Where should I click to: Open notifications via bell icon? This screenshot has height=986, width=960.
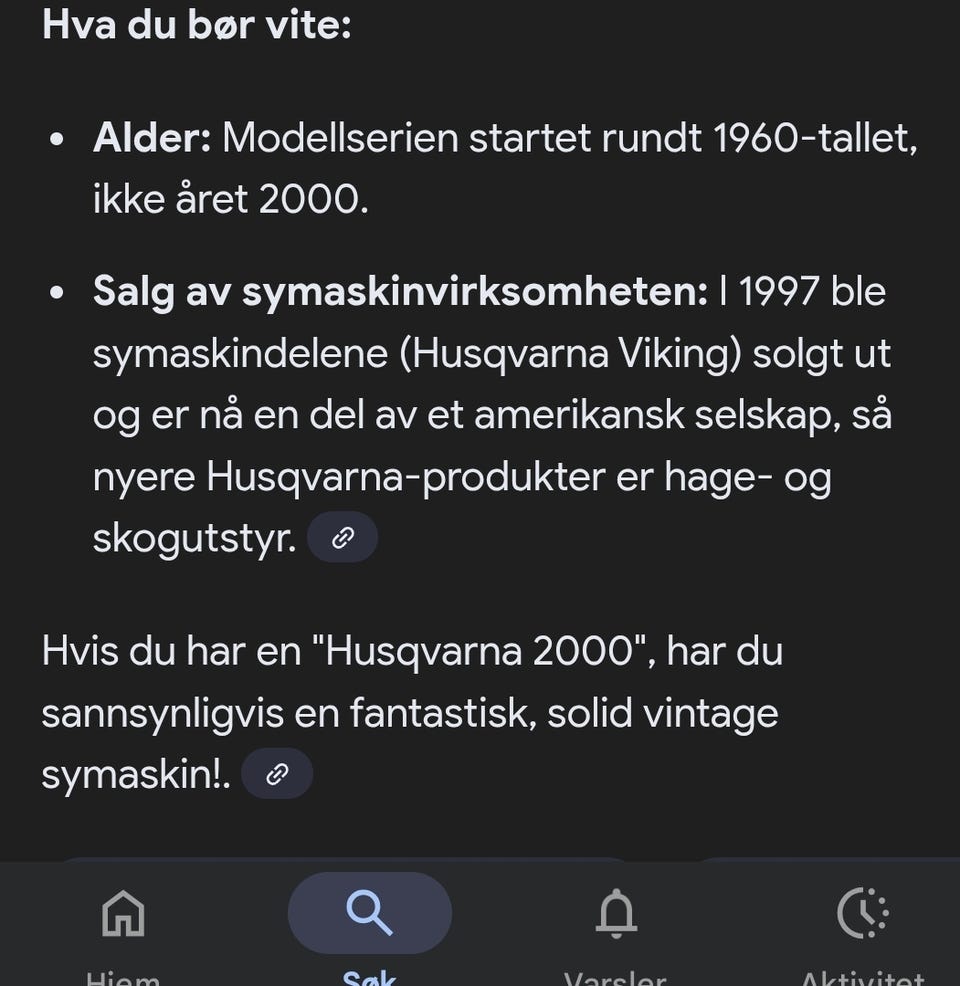[x=616, y=912]
